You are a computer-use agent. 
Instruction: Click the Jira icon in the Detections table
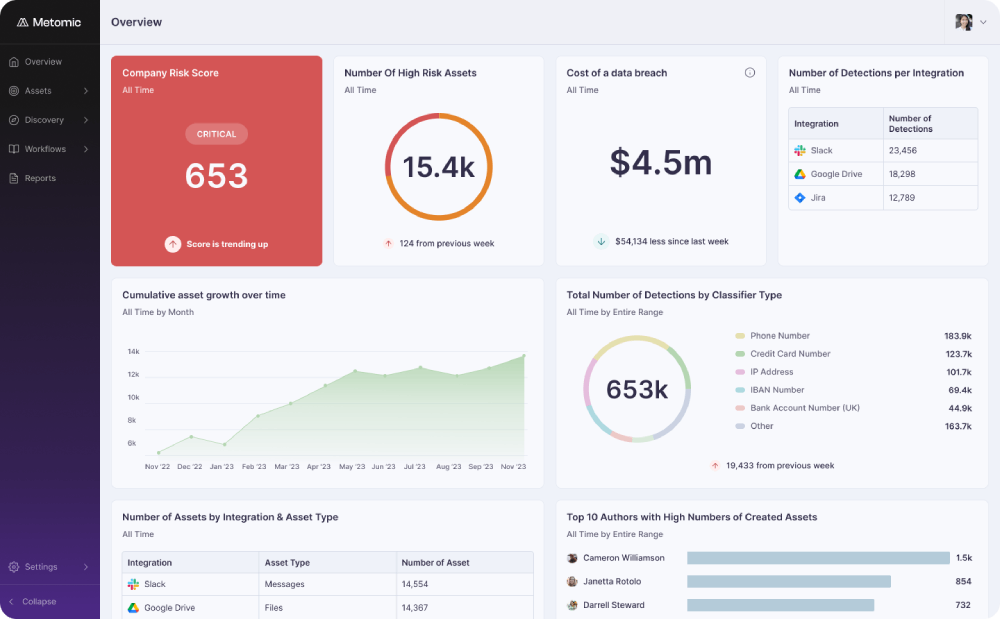pyautogui.click(x=800, y=198)
